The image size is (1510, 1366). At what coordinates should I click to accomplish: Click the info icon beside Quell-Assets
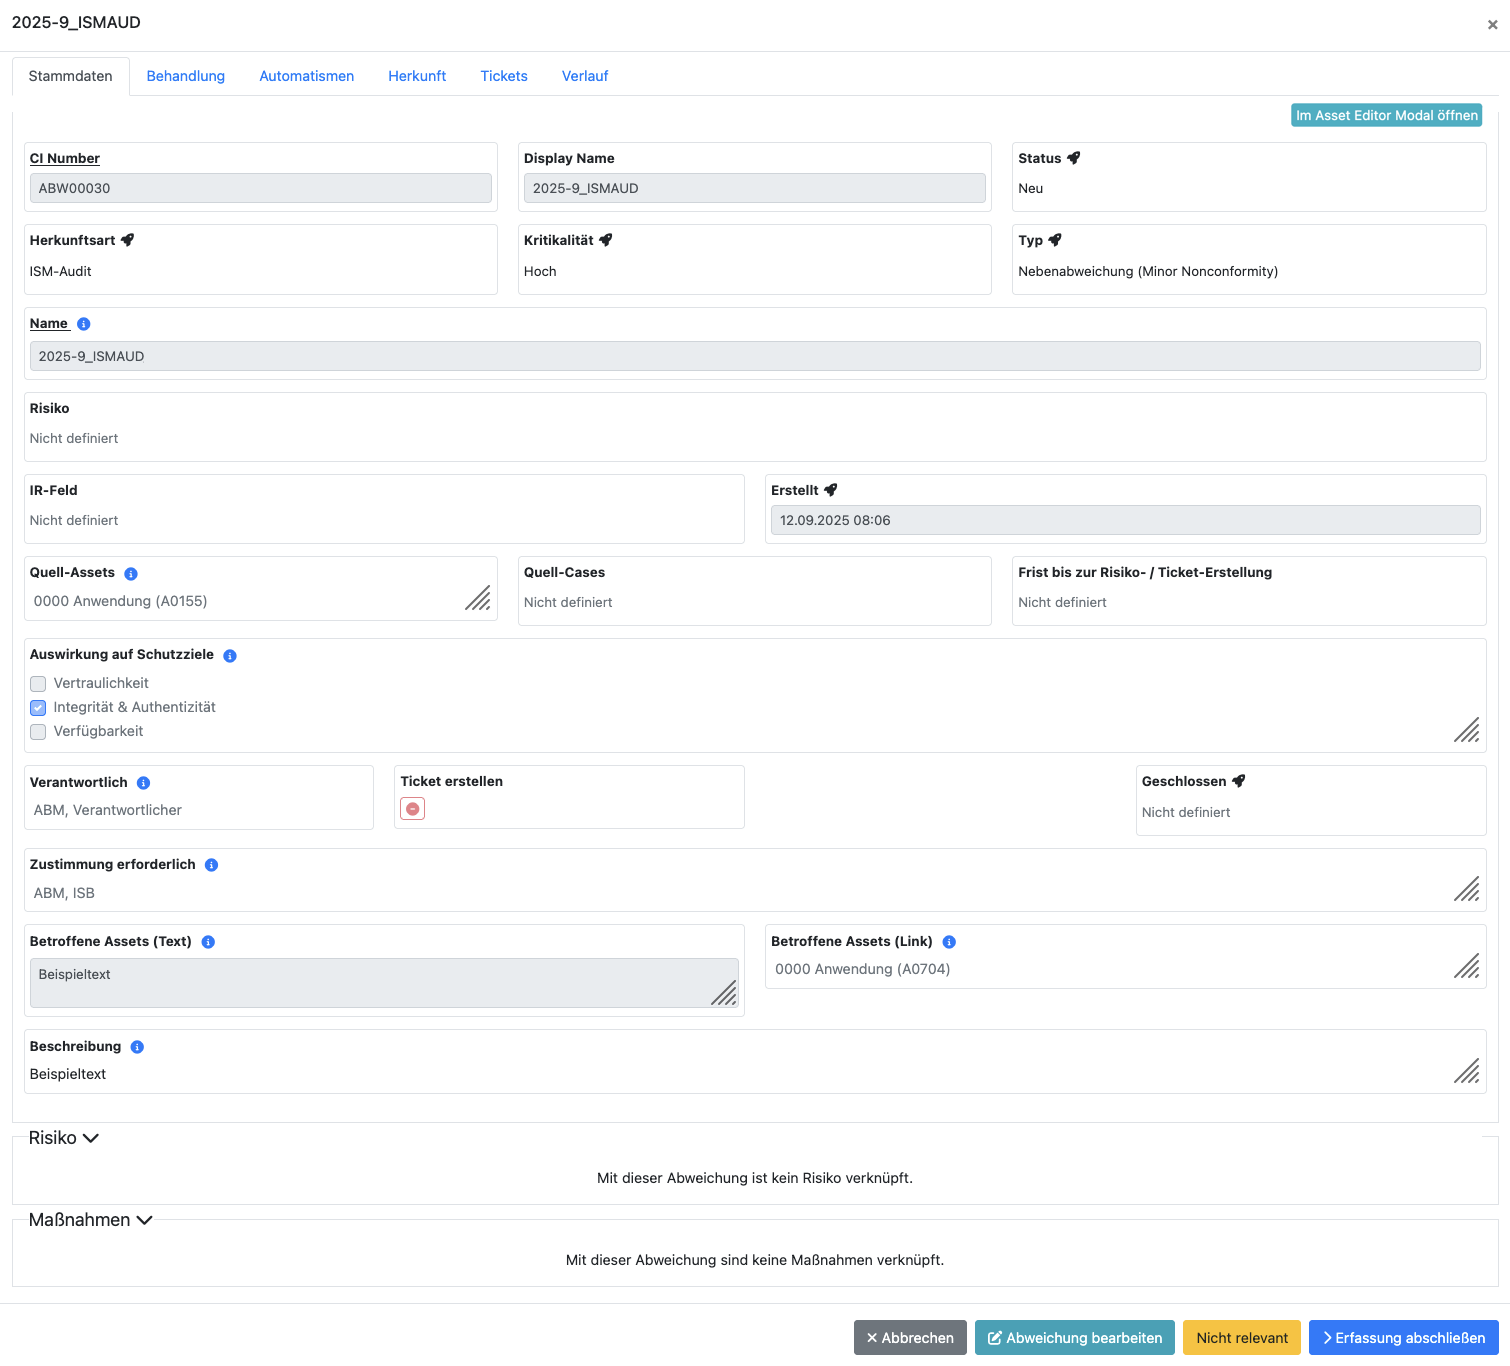(x=131, y=574)
